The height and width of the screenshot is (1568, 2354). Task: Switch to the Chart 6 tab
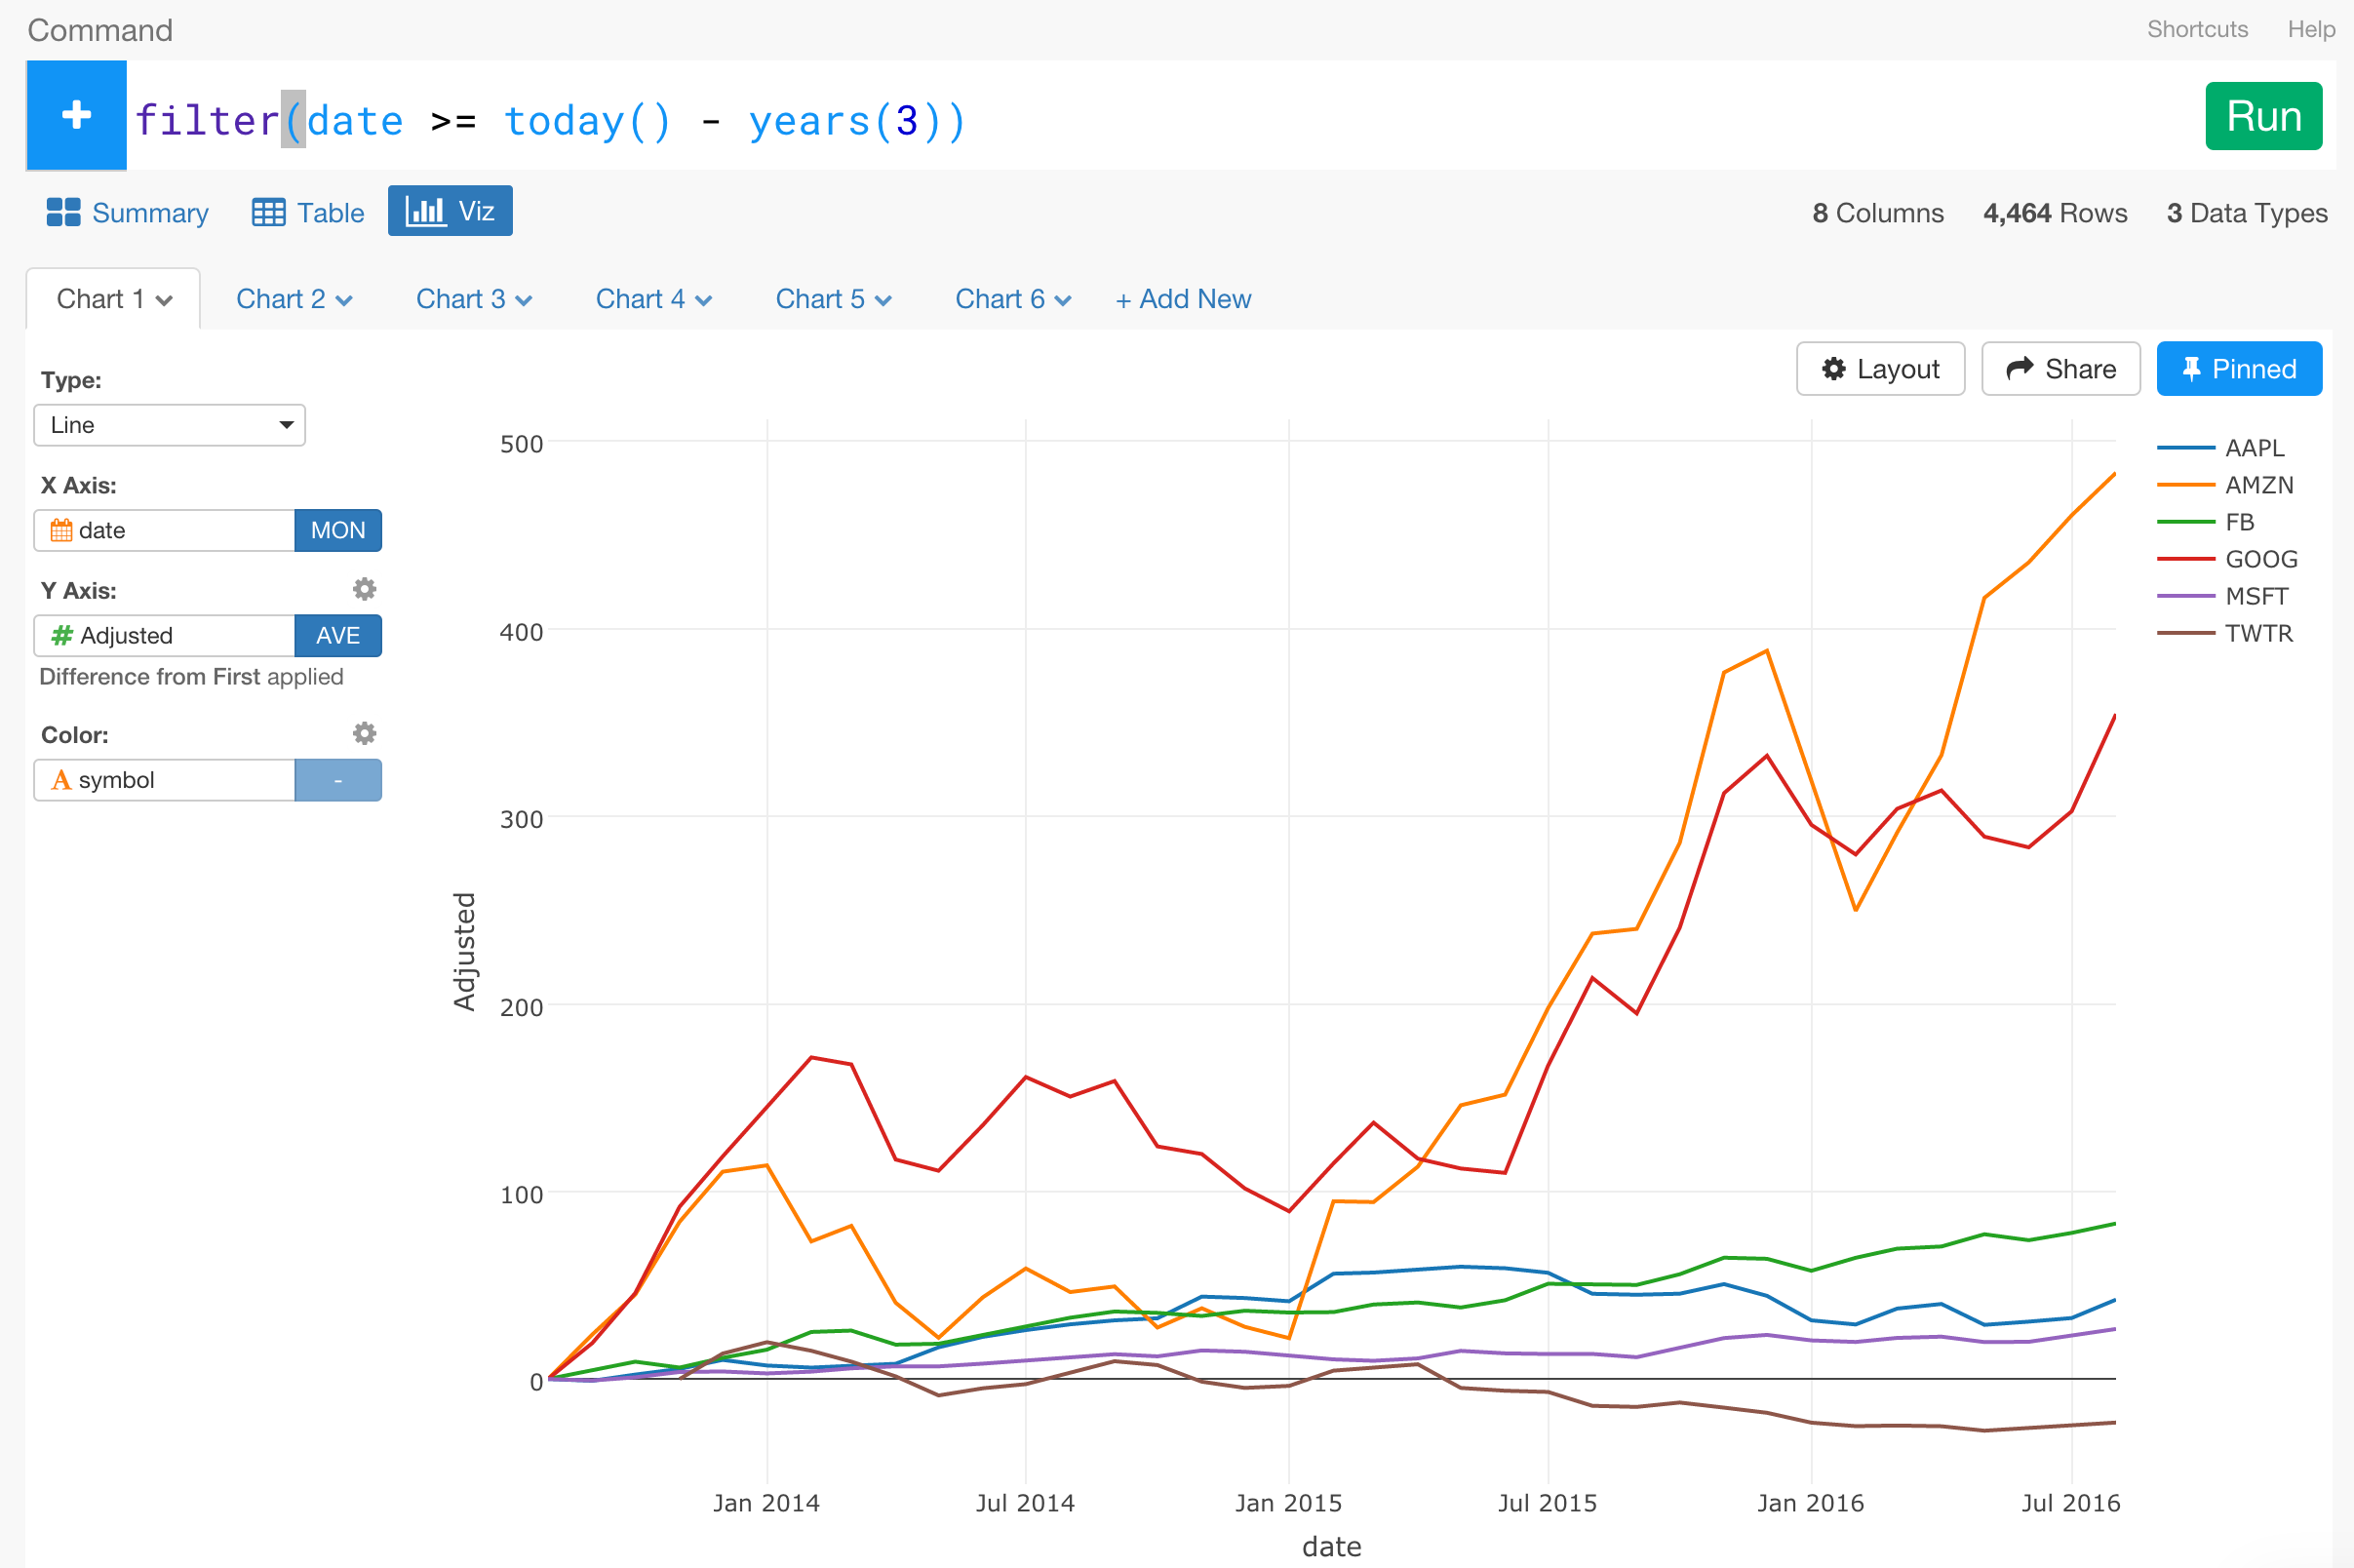point(1000,299)
